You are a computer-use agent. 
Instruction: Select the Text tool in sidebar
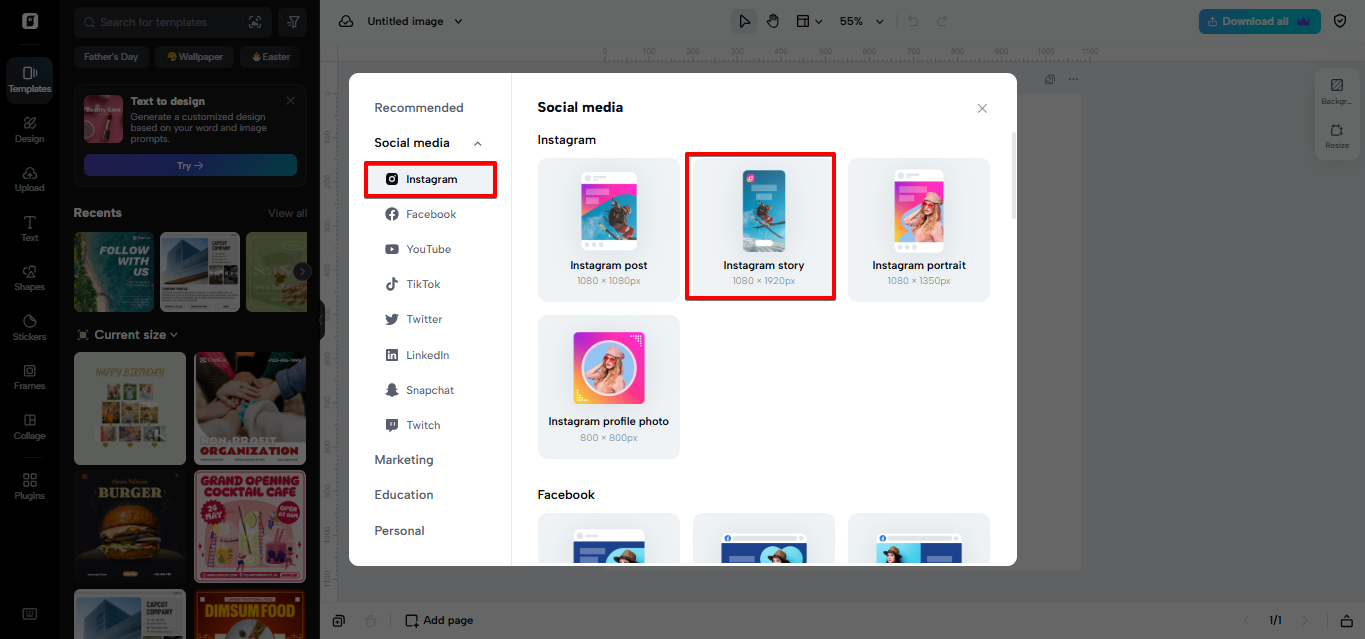pyautogui.click(x=30, y=228)
